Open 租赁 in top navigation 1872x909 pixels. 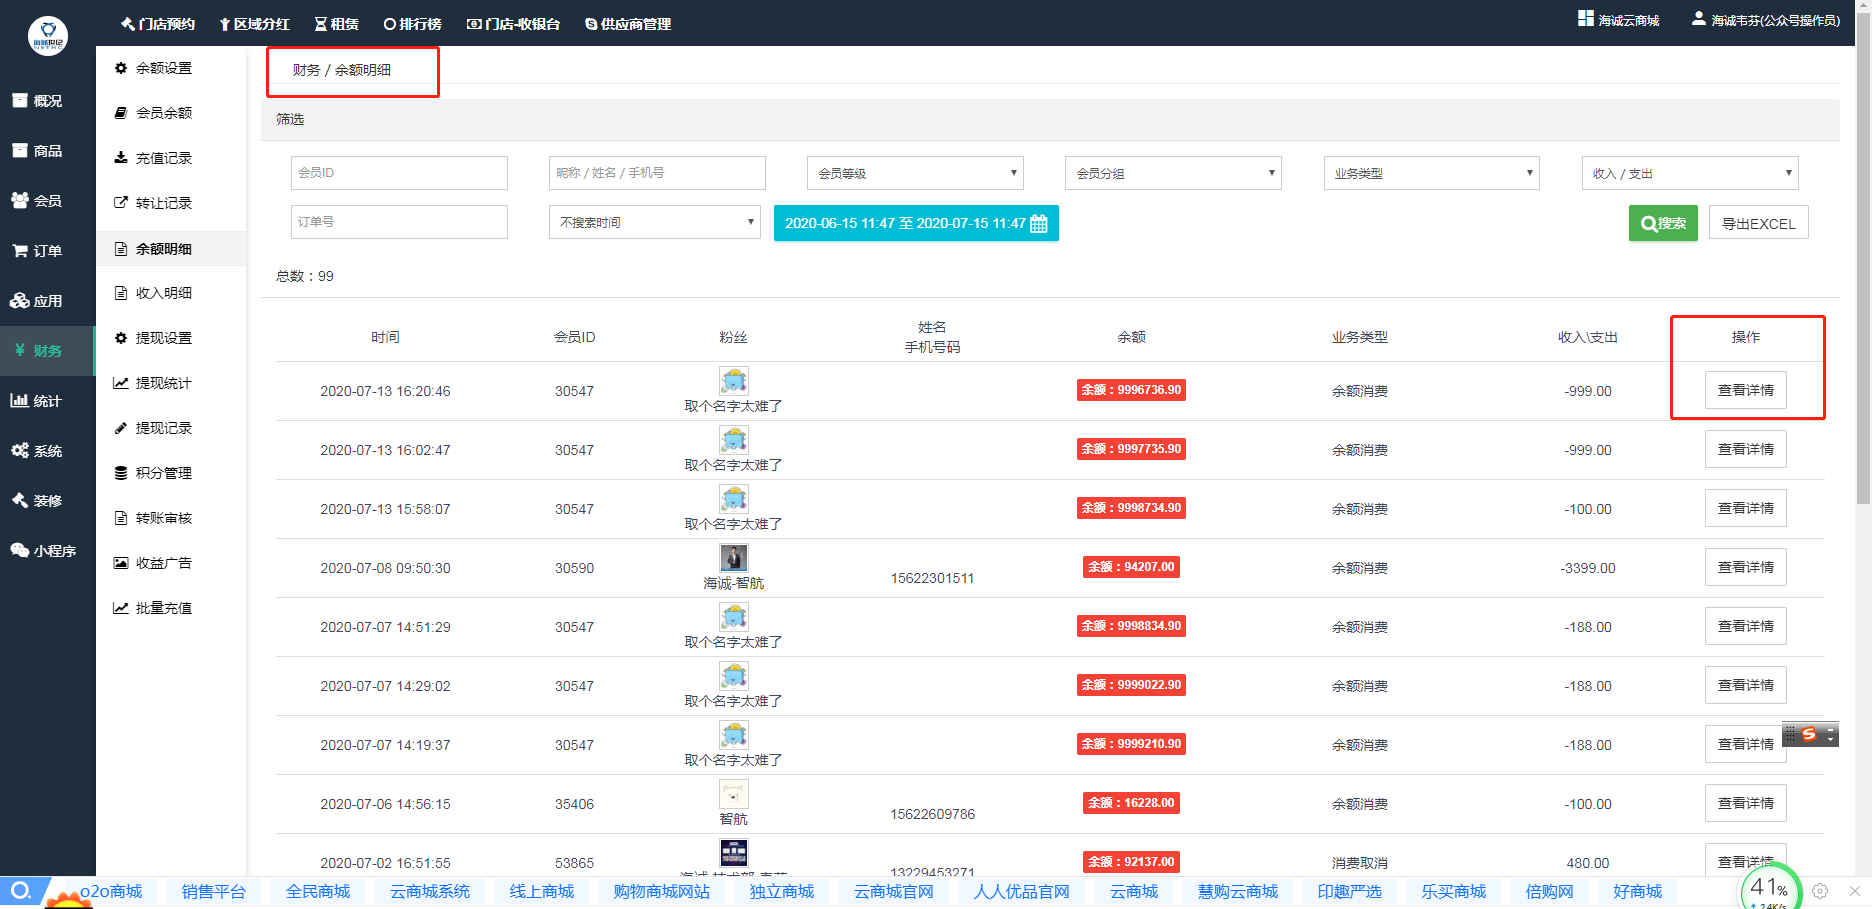(x=337, y=24)
